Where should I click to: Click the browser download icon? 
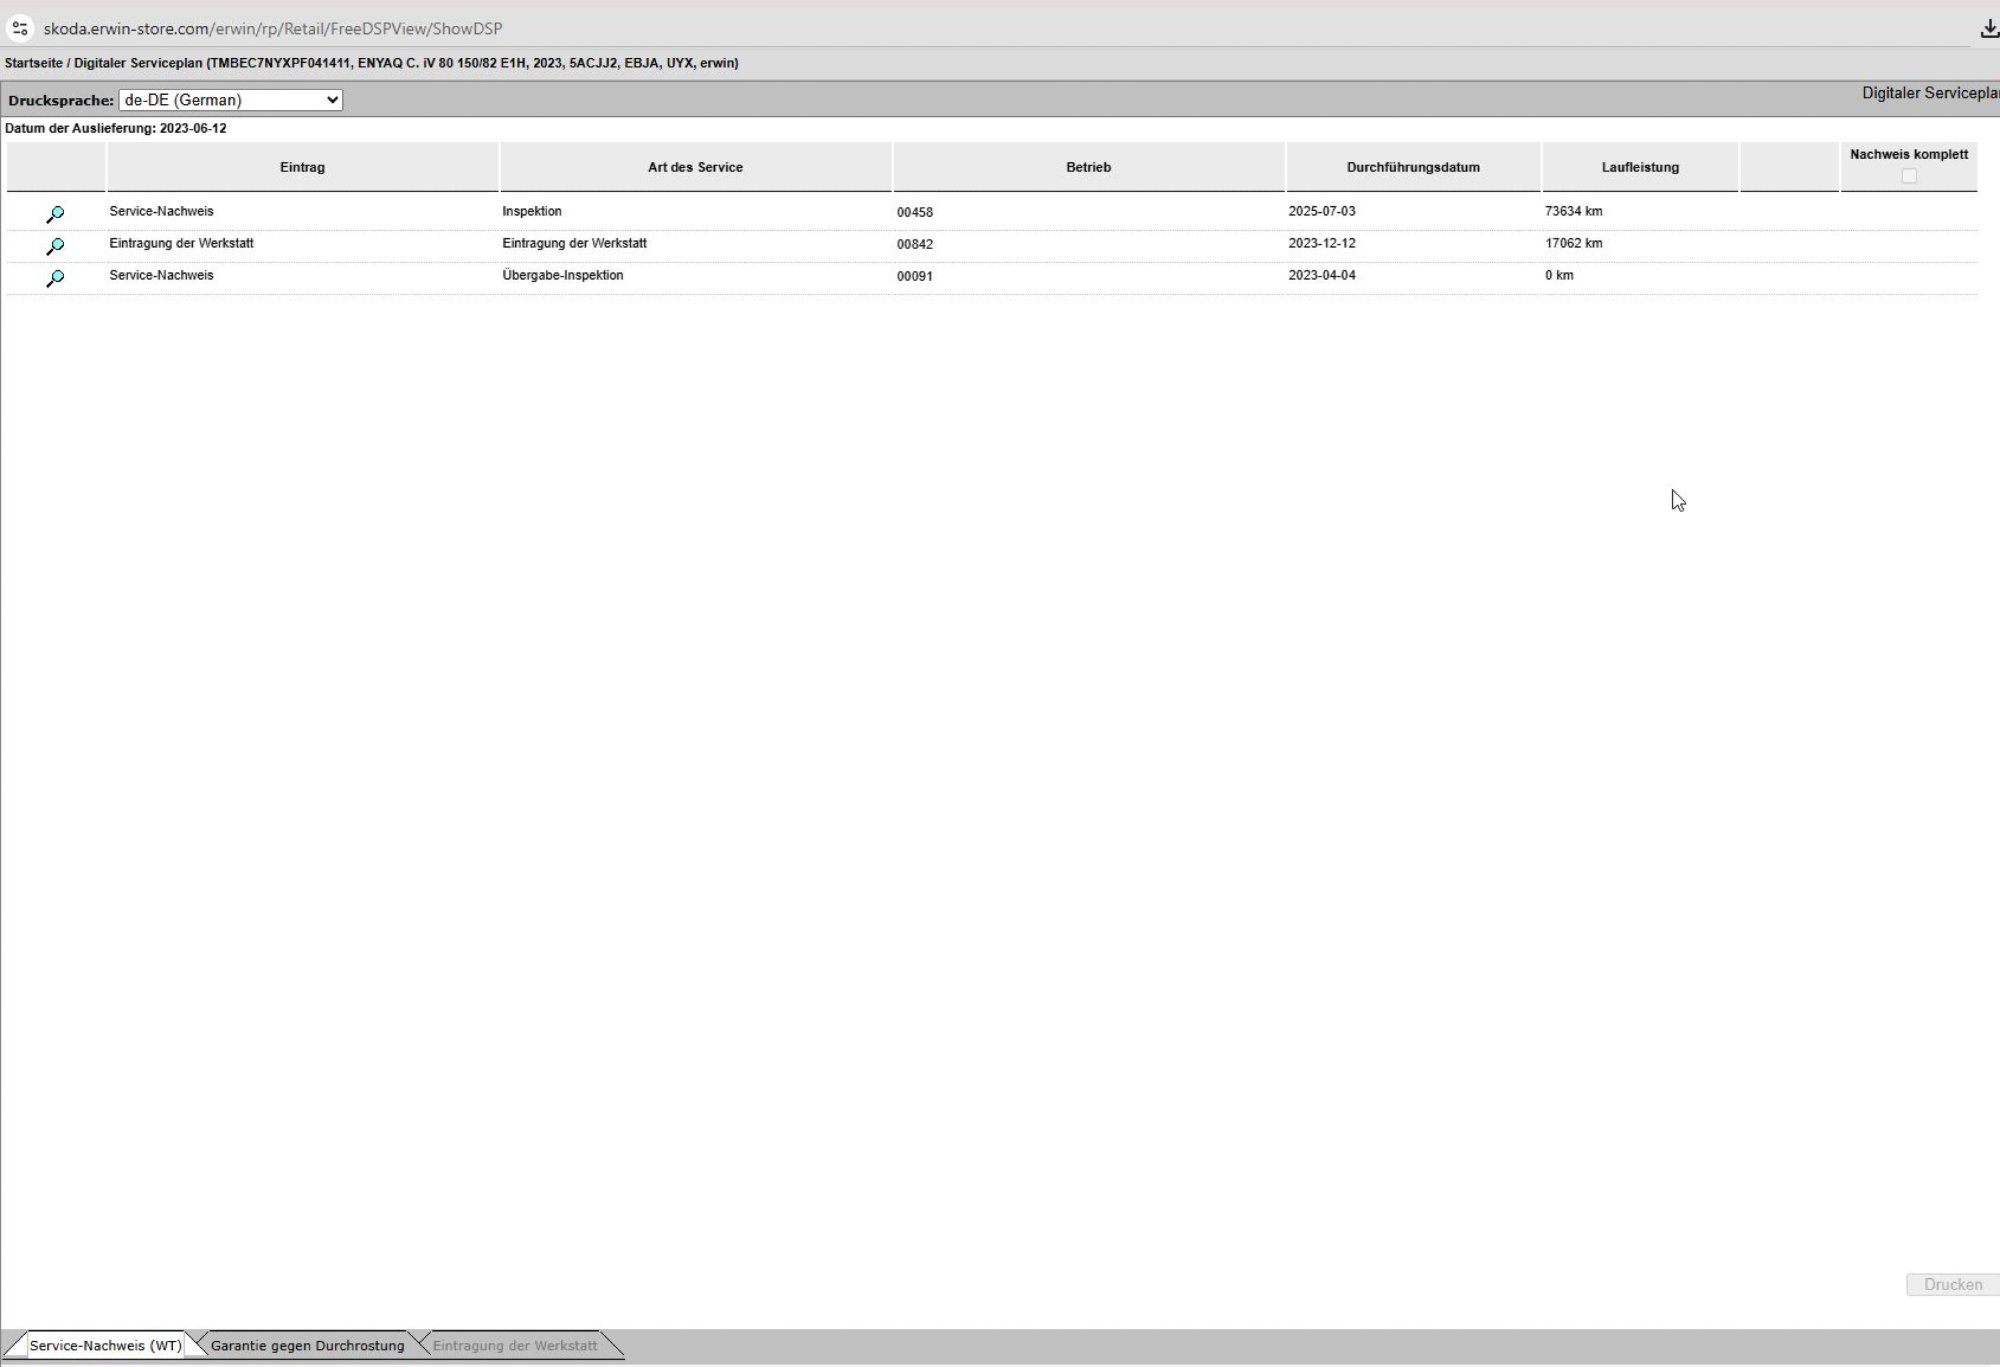1989,28
